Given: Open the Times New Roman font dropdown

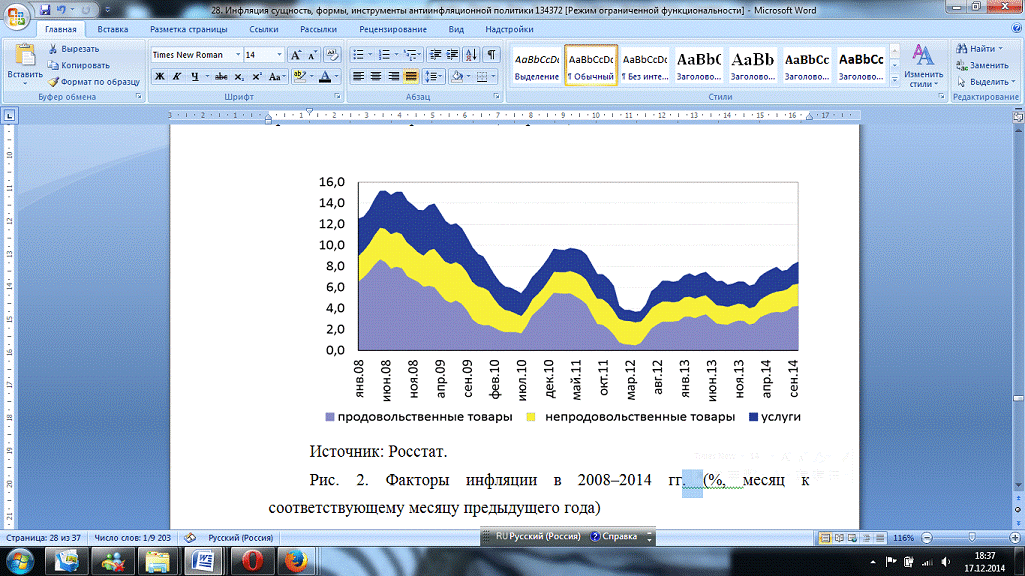Looking at the screenshot, I should point(237,55).
